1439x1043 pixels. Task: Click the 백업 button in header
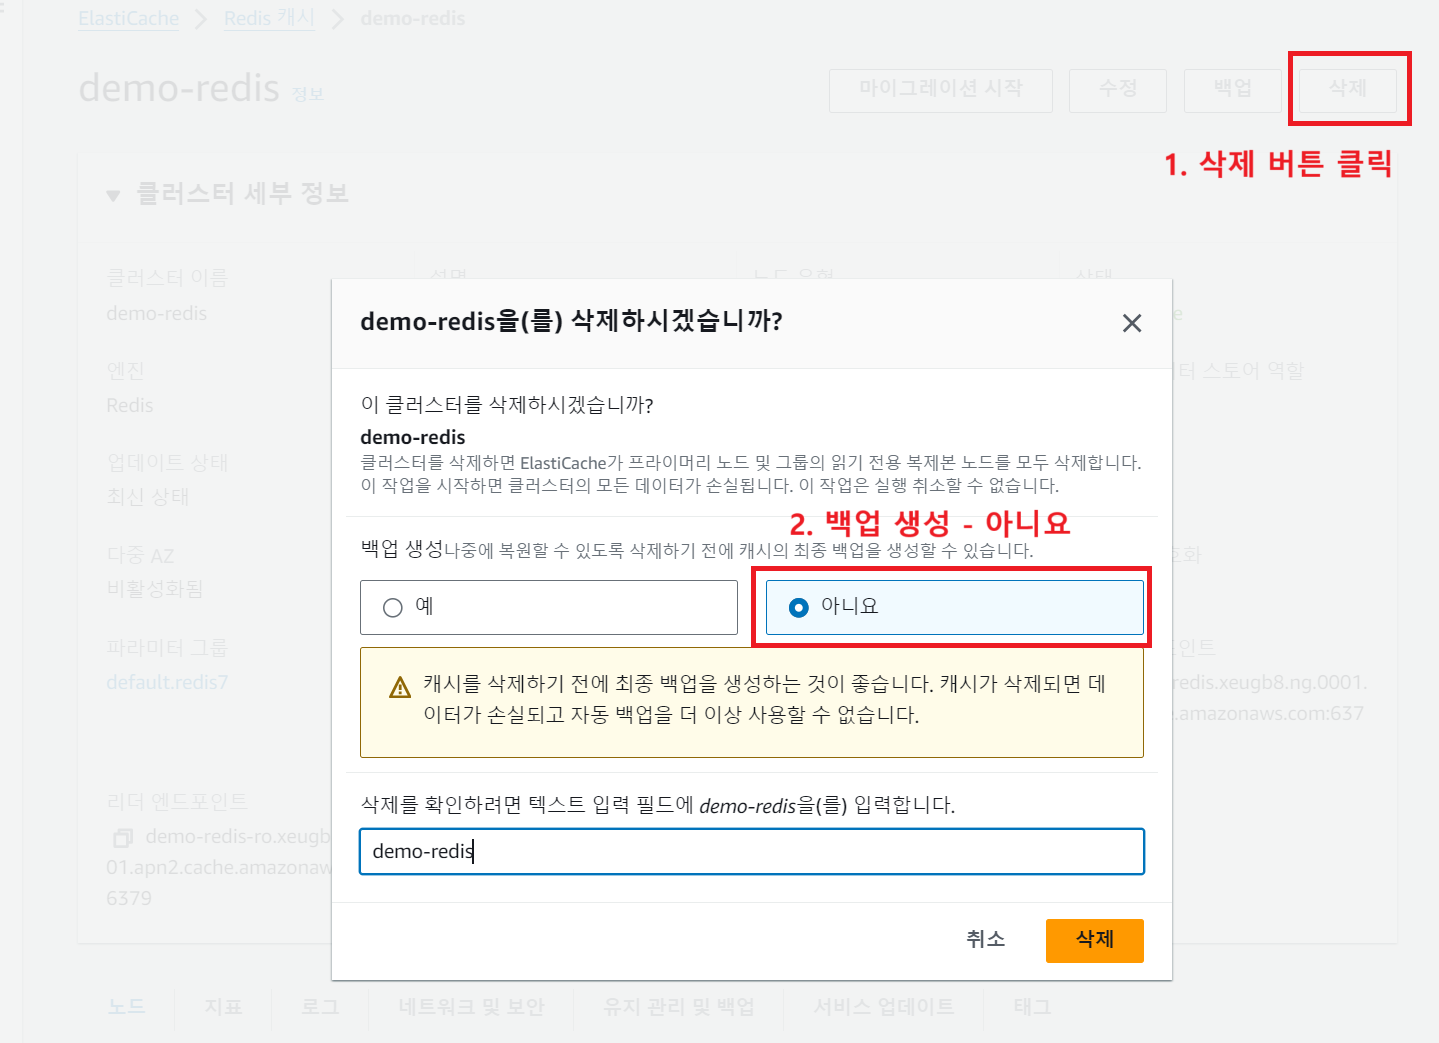coord(1233,89)
